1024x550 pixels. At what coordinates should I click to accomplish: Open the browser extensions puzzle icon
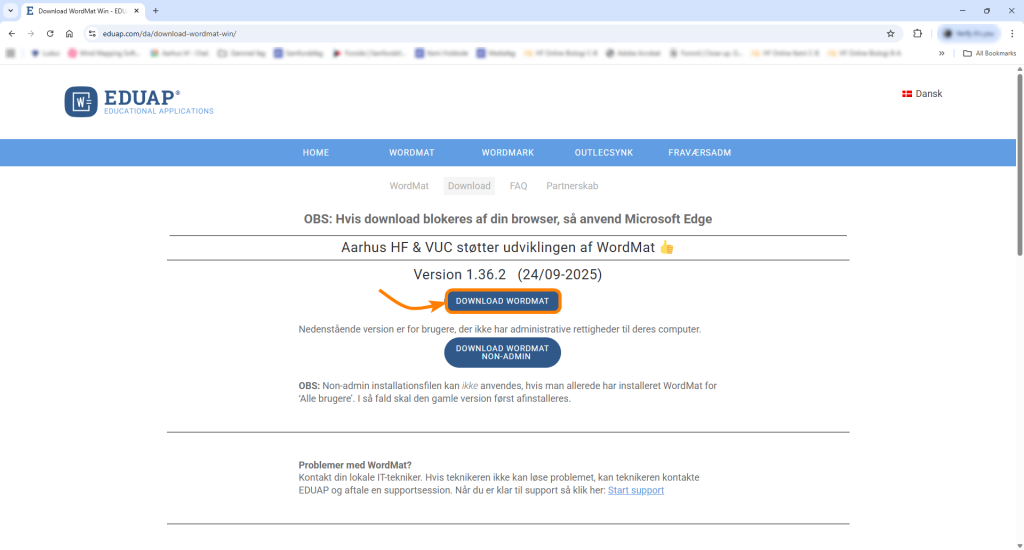pos(917,33)
